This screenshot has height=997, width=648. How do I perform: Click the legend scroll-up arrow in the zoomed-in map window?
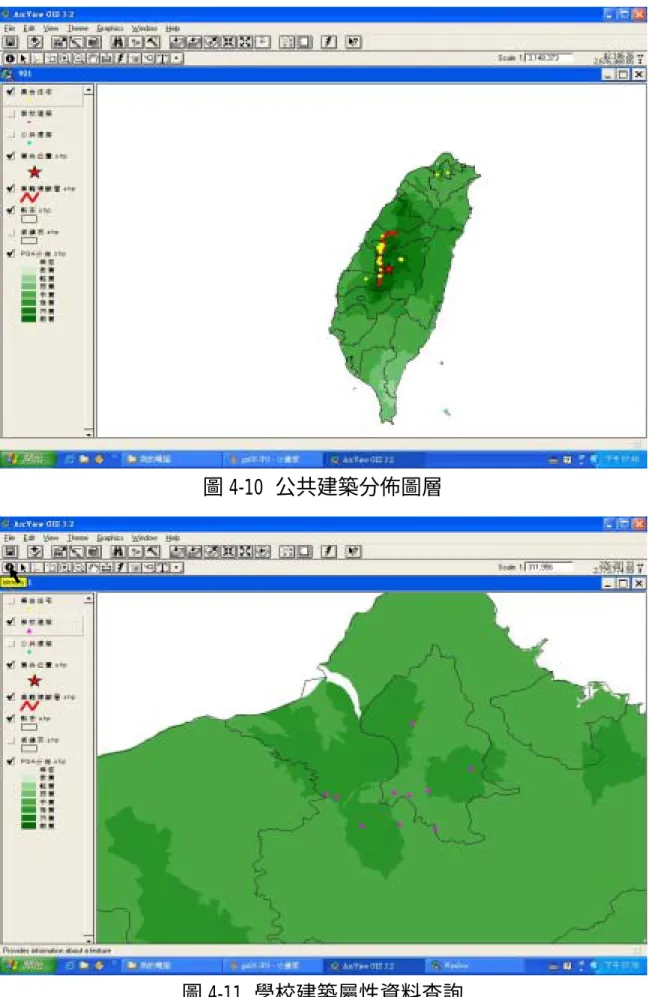point(88,598)
